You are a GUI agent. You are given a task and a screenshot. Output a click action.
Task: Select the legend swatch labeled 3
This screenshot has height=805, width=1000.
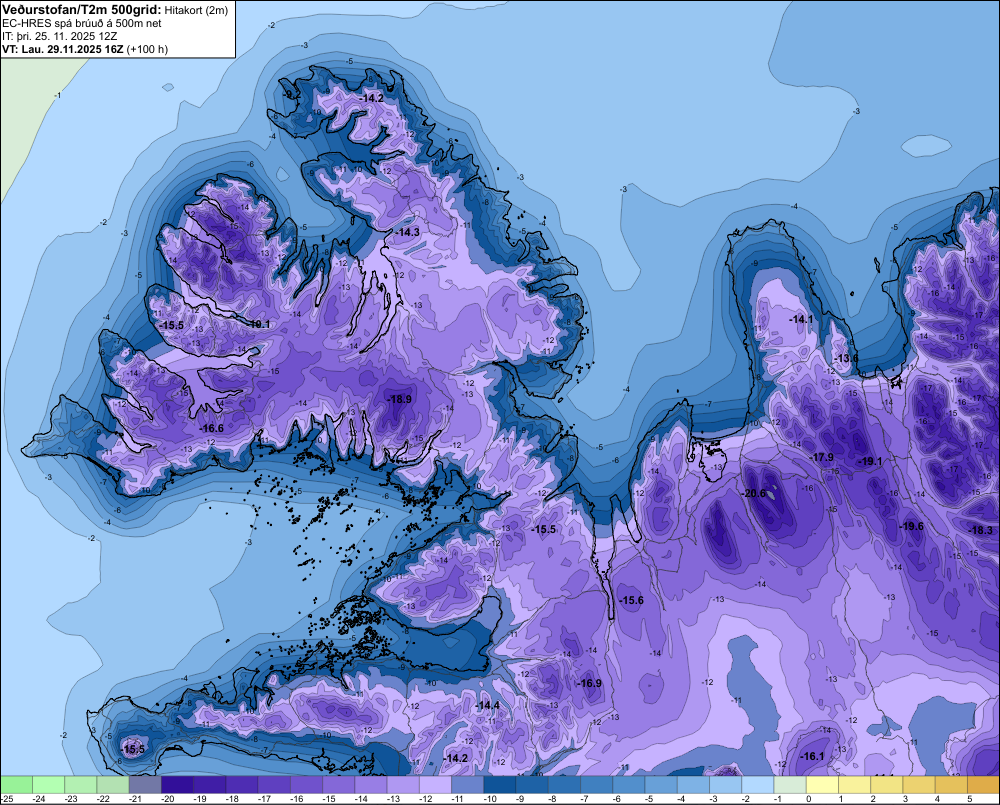pyautogui.click(x=919, y=784)
